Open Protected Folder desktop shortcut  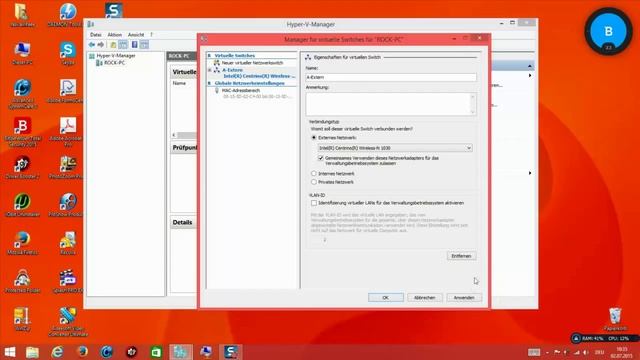(22, 281)
